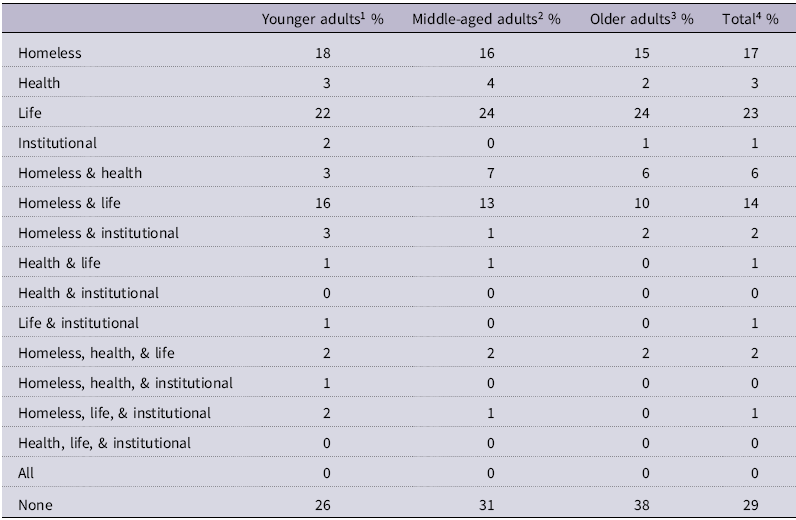
Task: Click the Younger adults % column header
Action: pyautogui.click(x=322, y=19)
